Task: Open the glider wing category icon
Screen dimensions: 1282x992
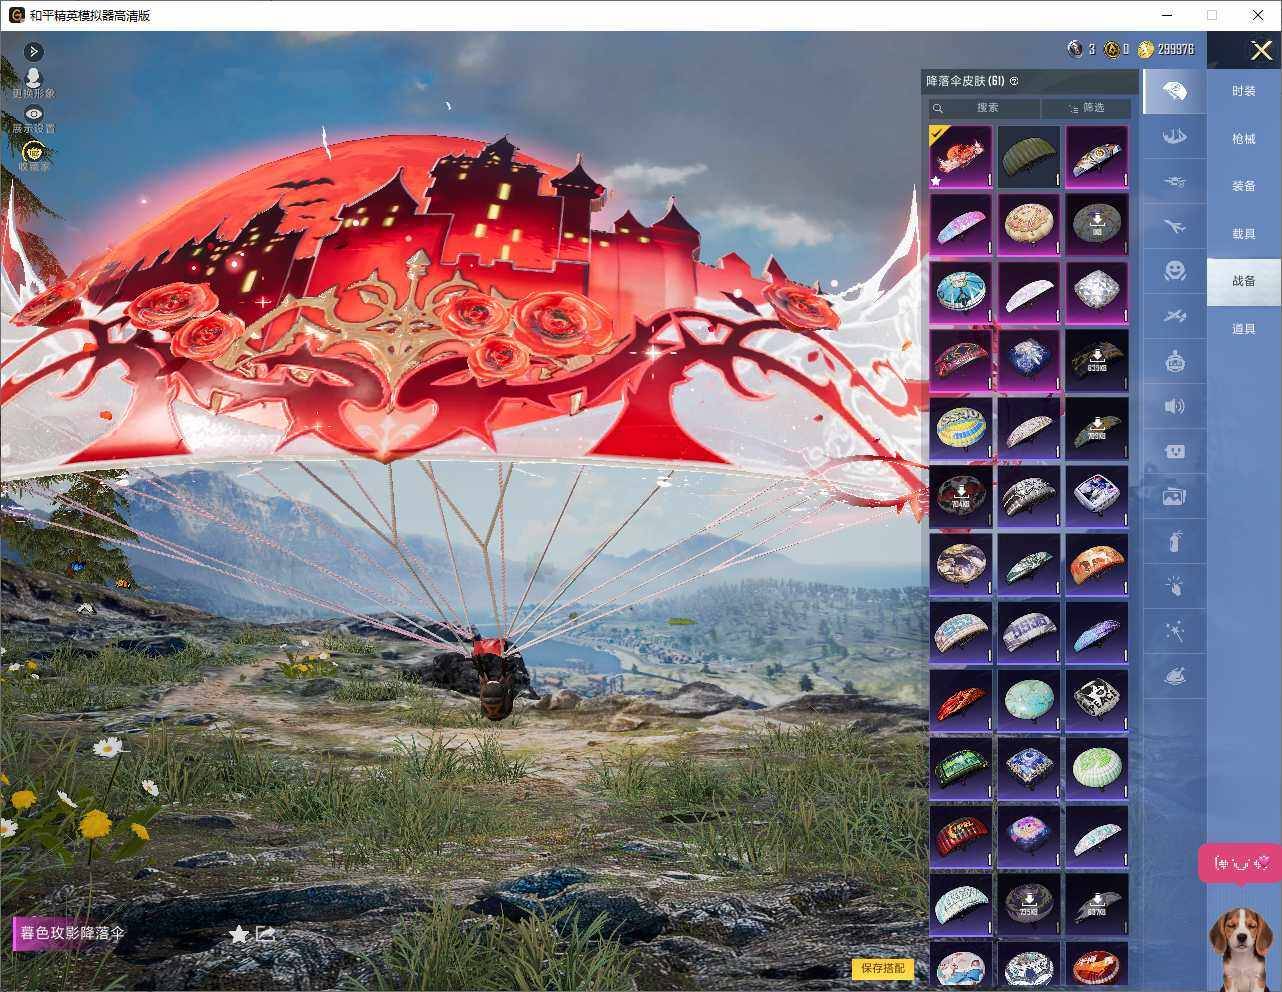Action: (1174, 137)
